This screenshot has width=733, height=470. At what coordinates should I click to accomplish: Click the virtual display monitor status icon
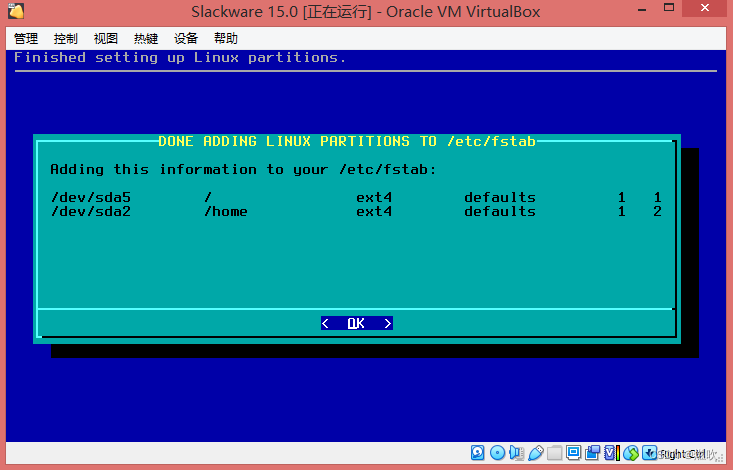(574, 452)
